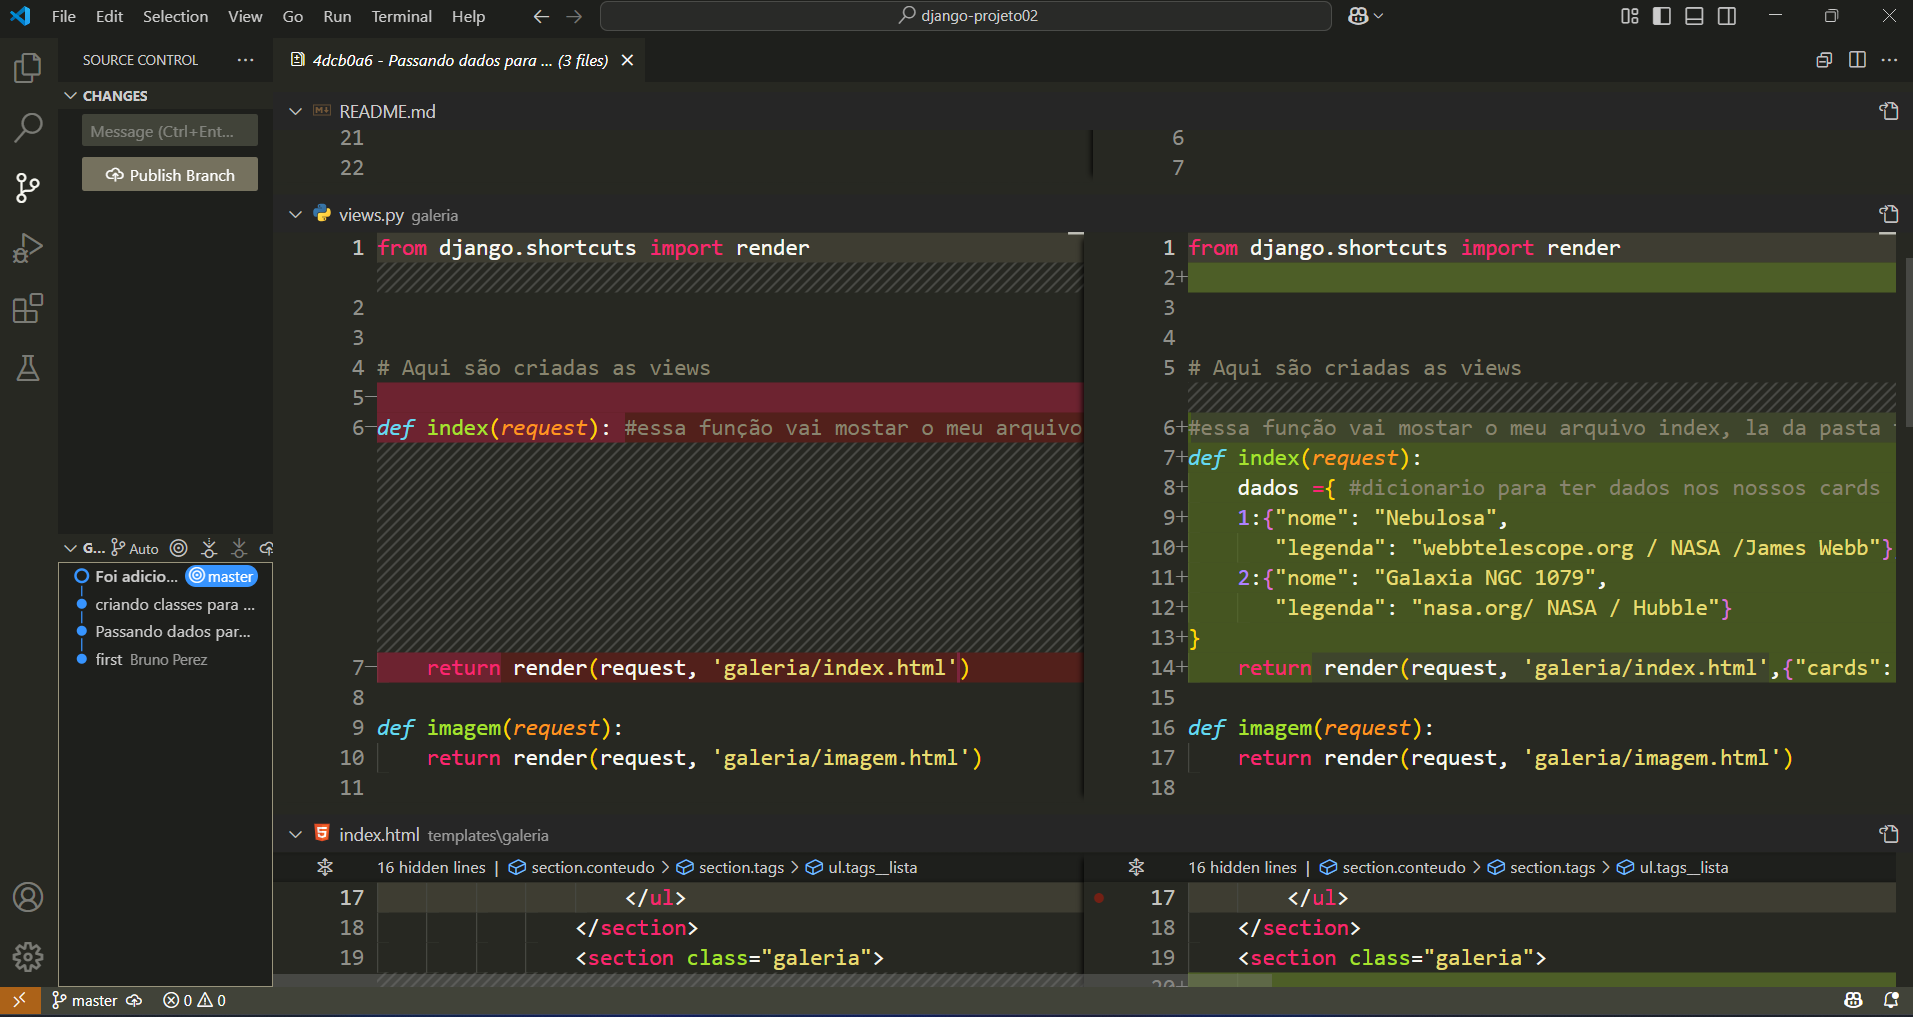This screenshot has height=1017, width=1913.
Task: Click the editor More Actions ellipsis
Action: click(x=1889, y=60)
